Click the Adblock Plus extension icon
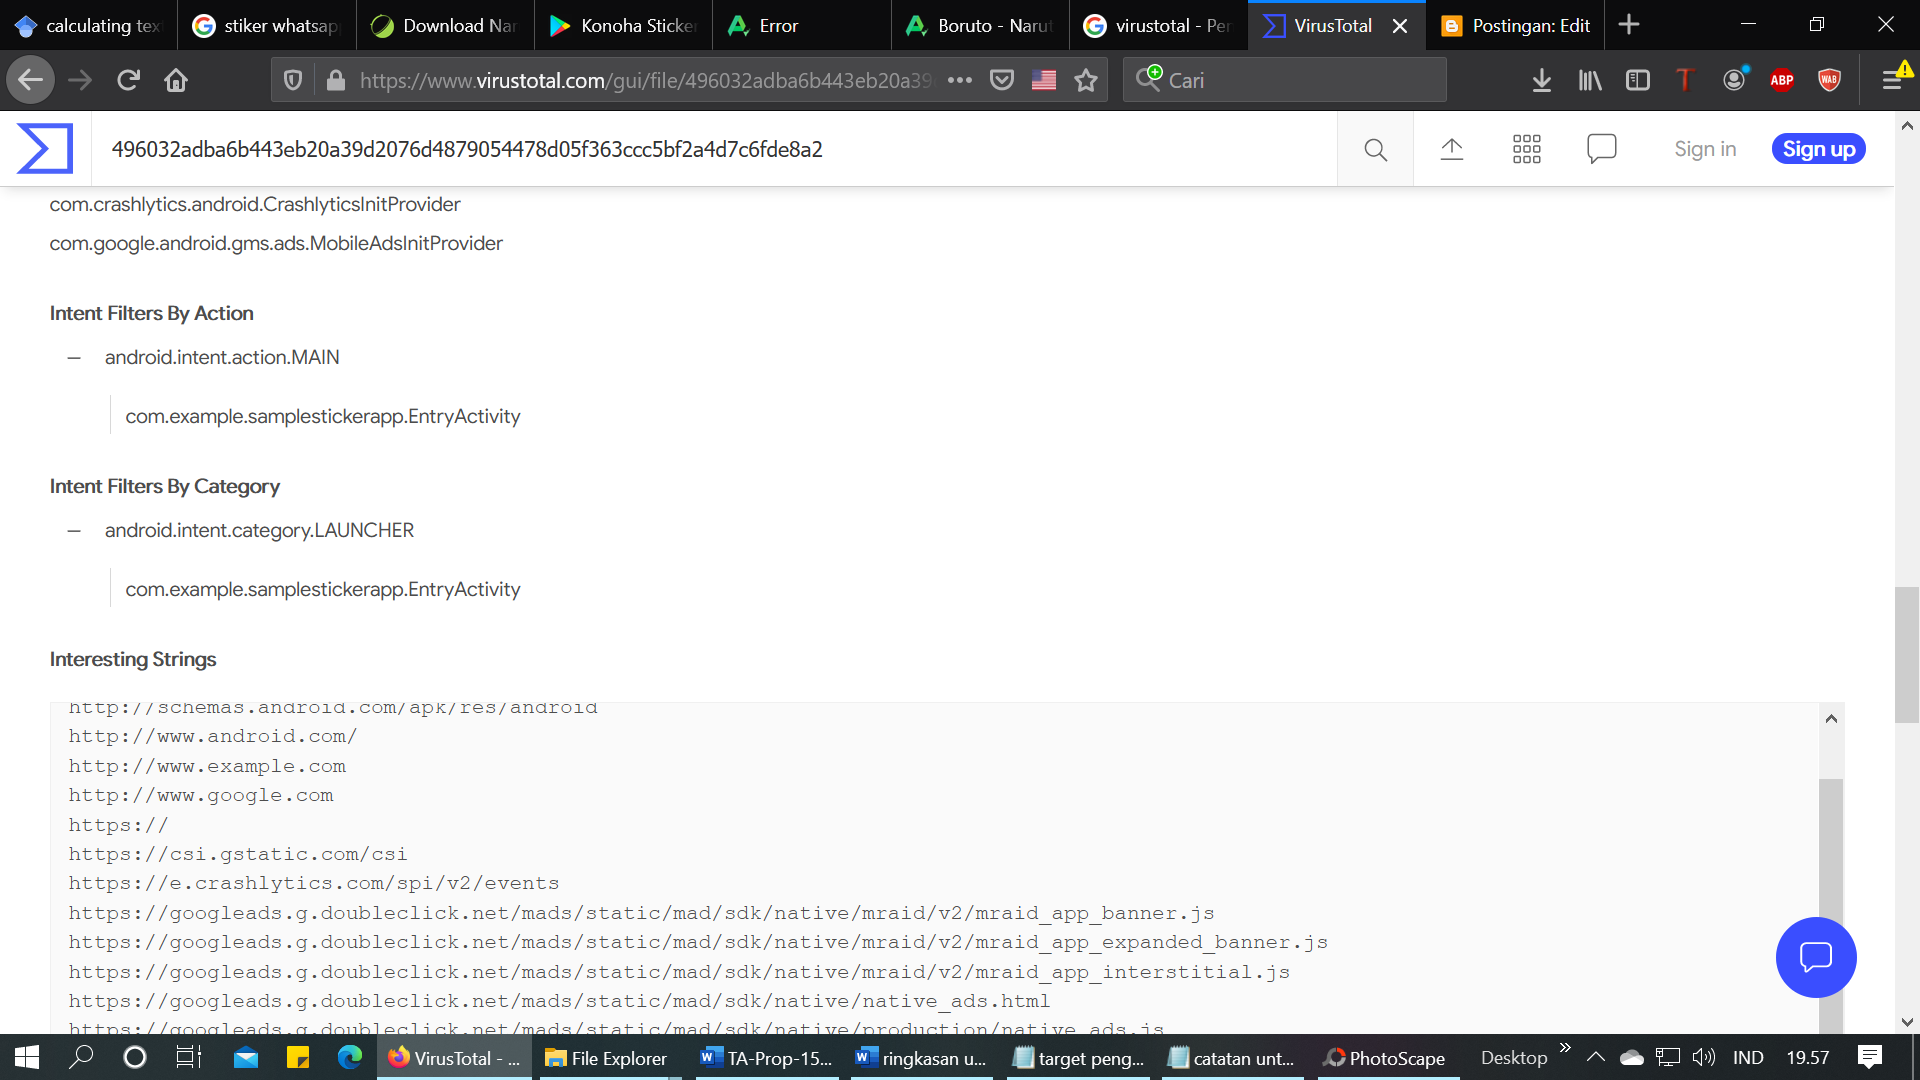The width and height of the screenshot is (1920, 1080). pos(1781,81)
